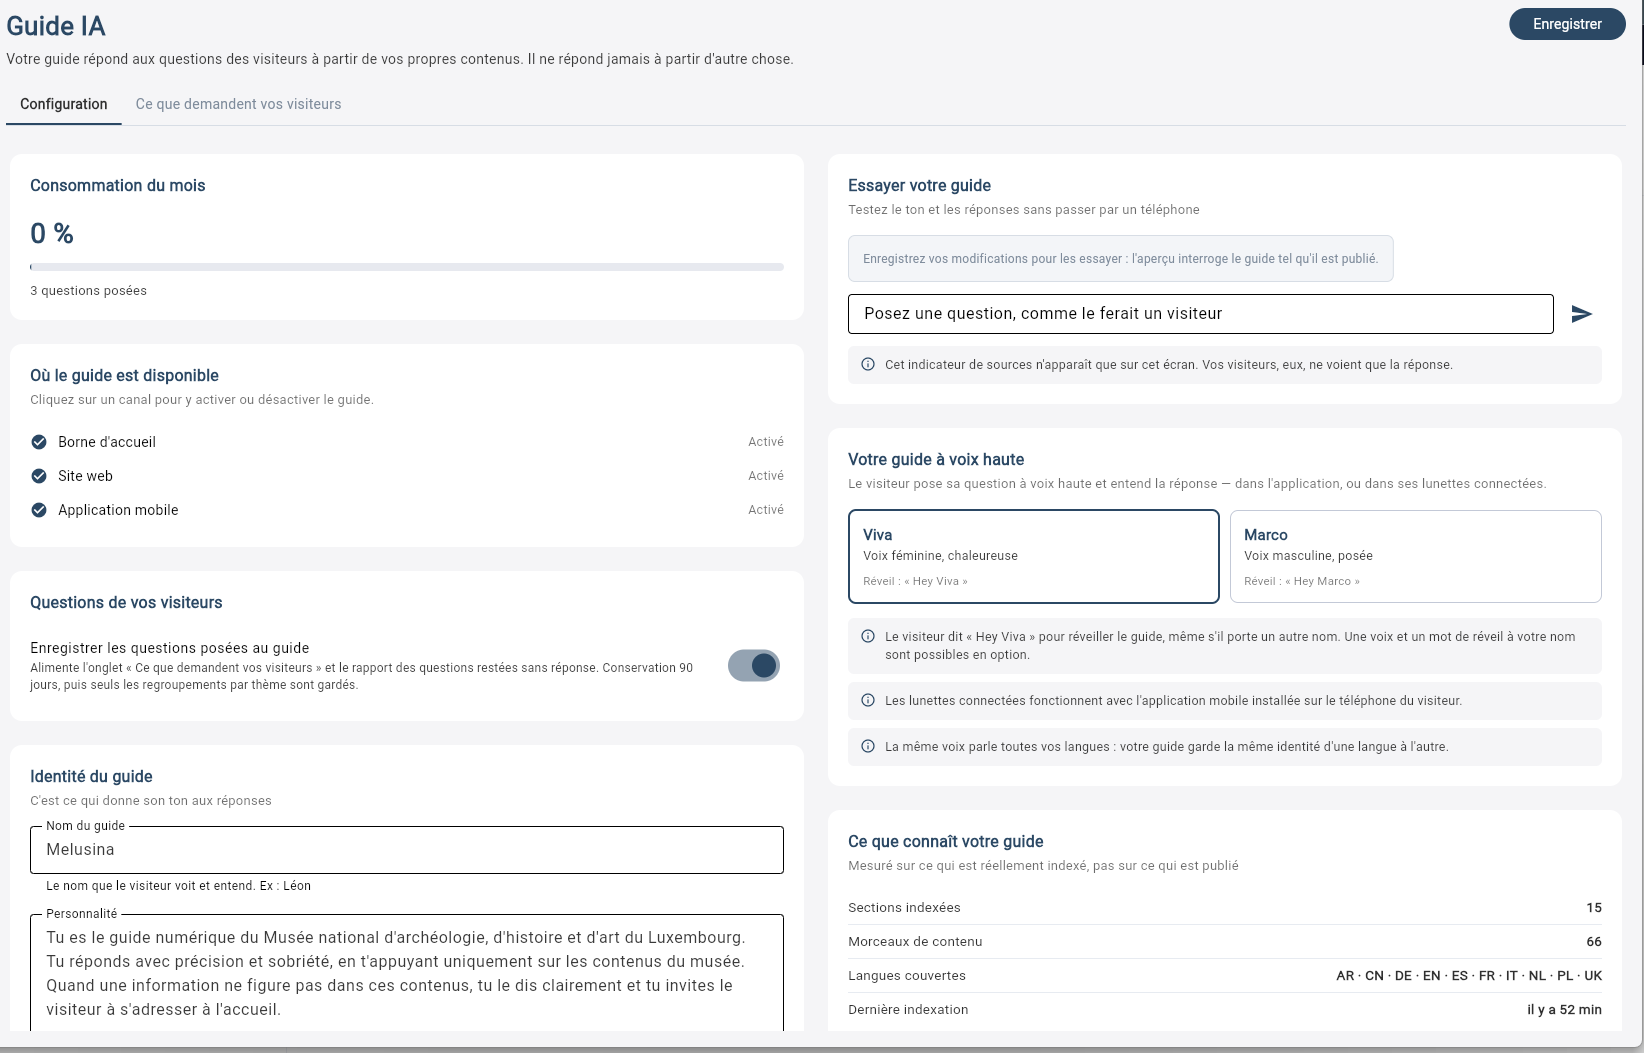Toggle off recording of visitor questions

click(754, 666)
